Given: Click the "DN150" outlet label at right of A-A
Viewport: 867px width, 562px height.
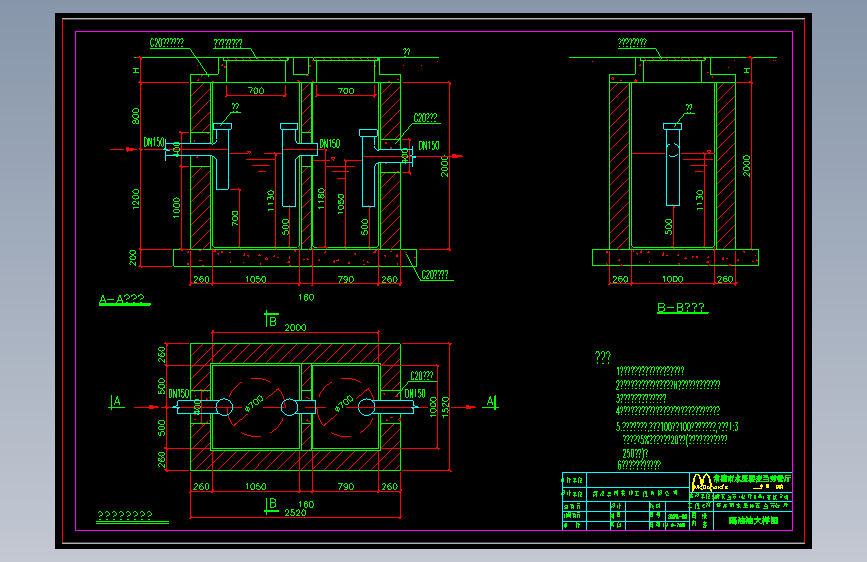Looking at the screenshot, I should click(429, 145).
